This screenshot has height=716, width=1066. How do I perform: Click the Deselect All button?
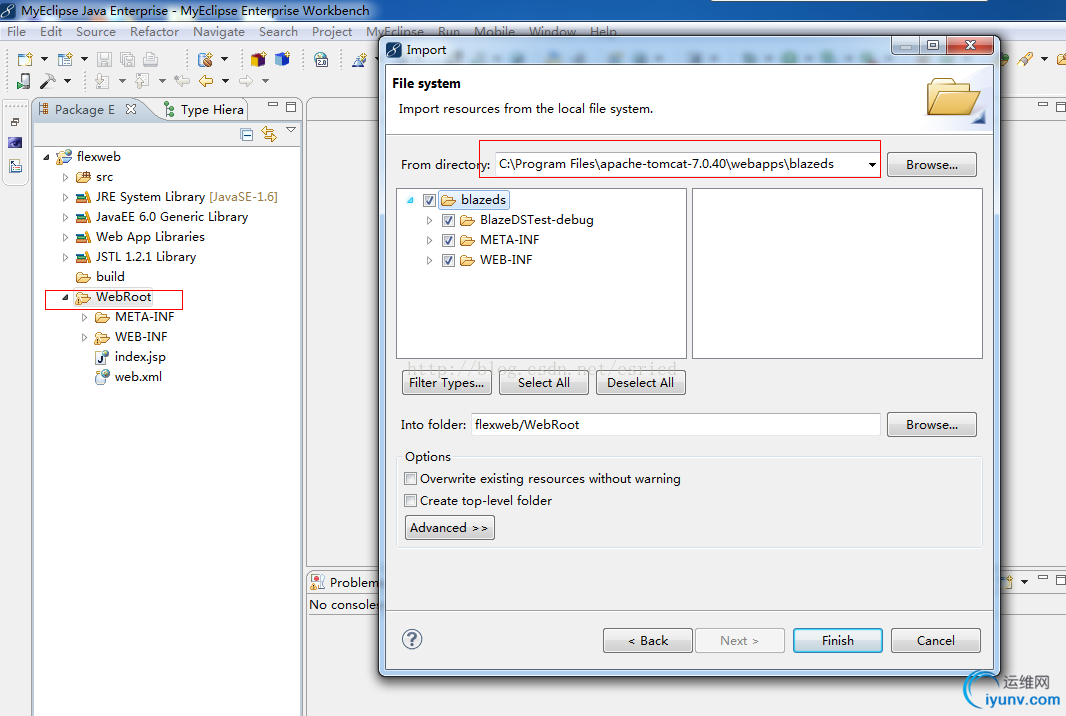tap(640, 383)
